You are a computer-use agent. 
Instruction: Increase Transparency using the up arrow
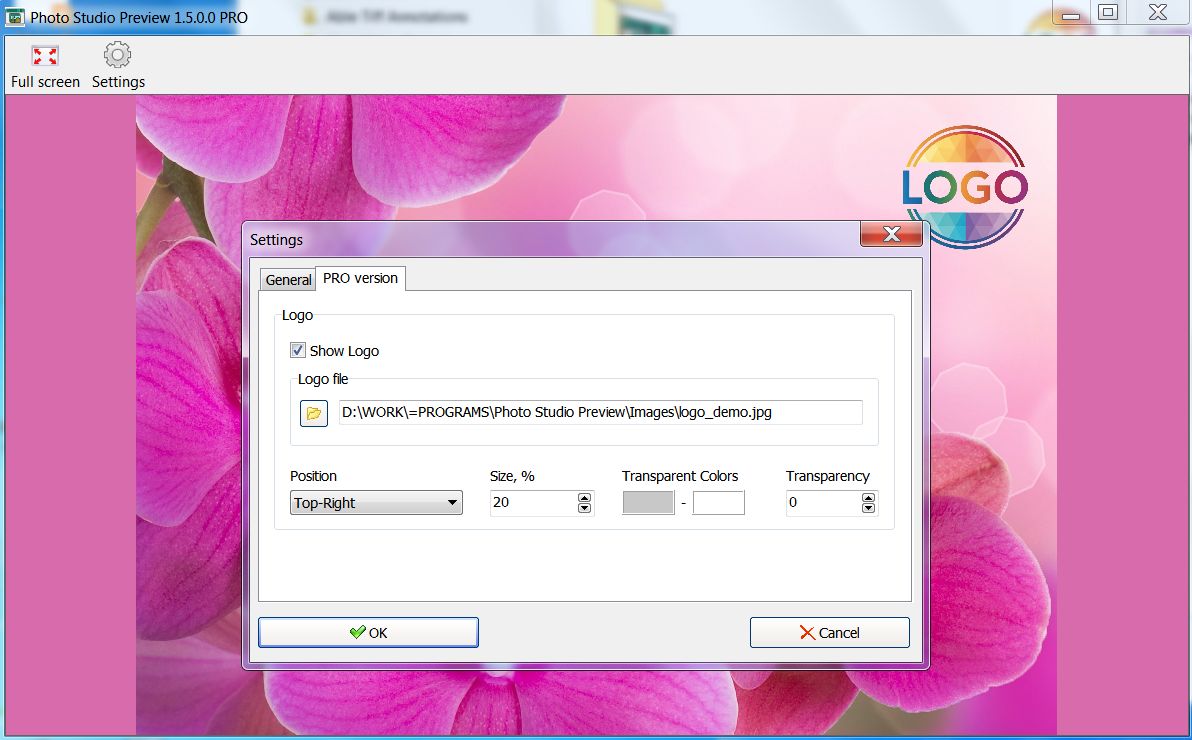click(868, 497)
